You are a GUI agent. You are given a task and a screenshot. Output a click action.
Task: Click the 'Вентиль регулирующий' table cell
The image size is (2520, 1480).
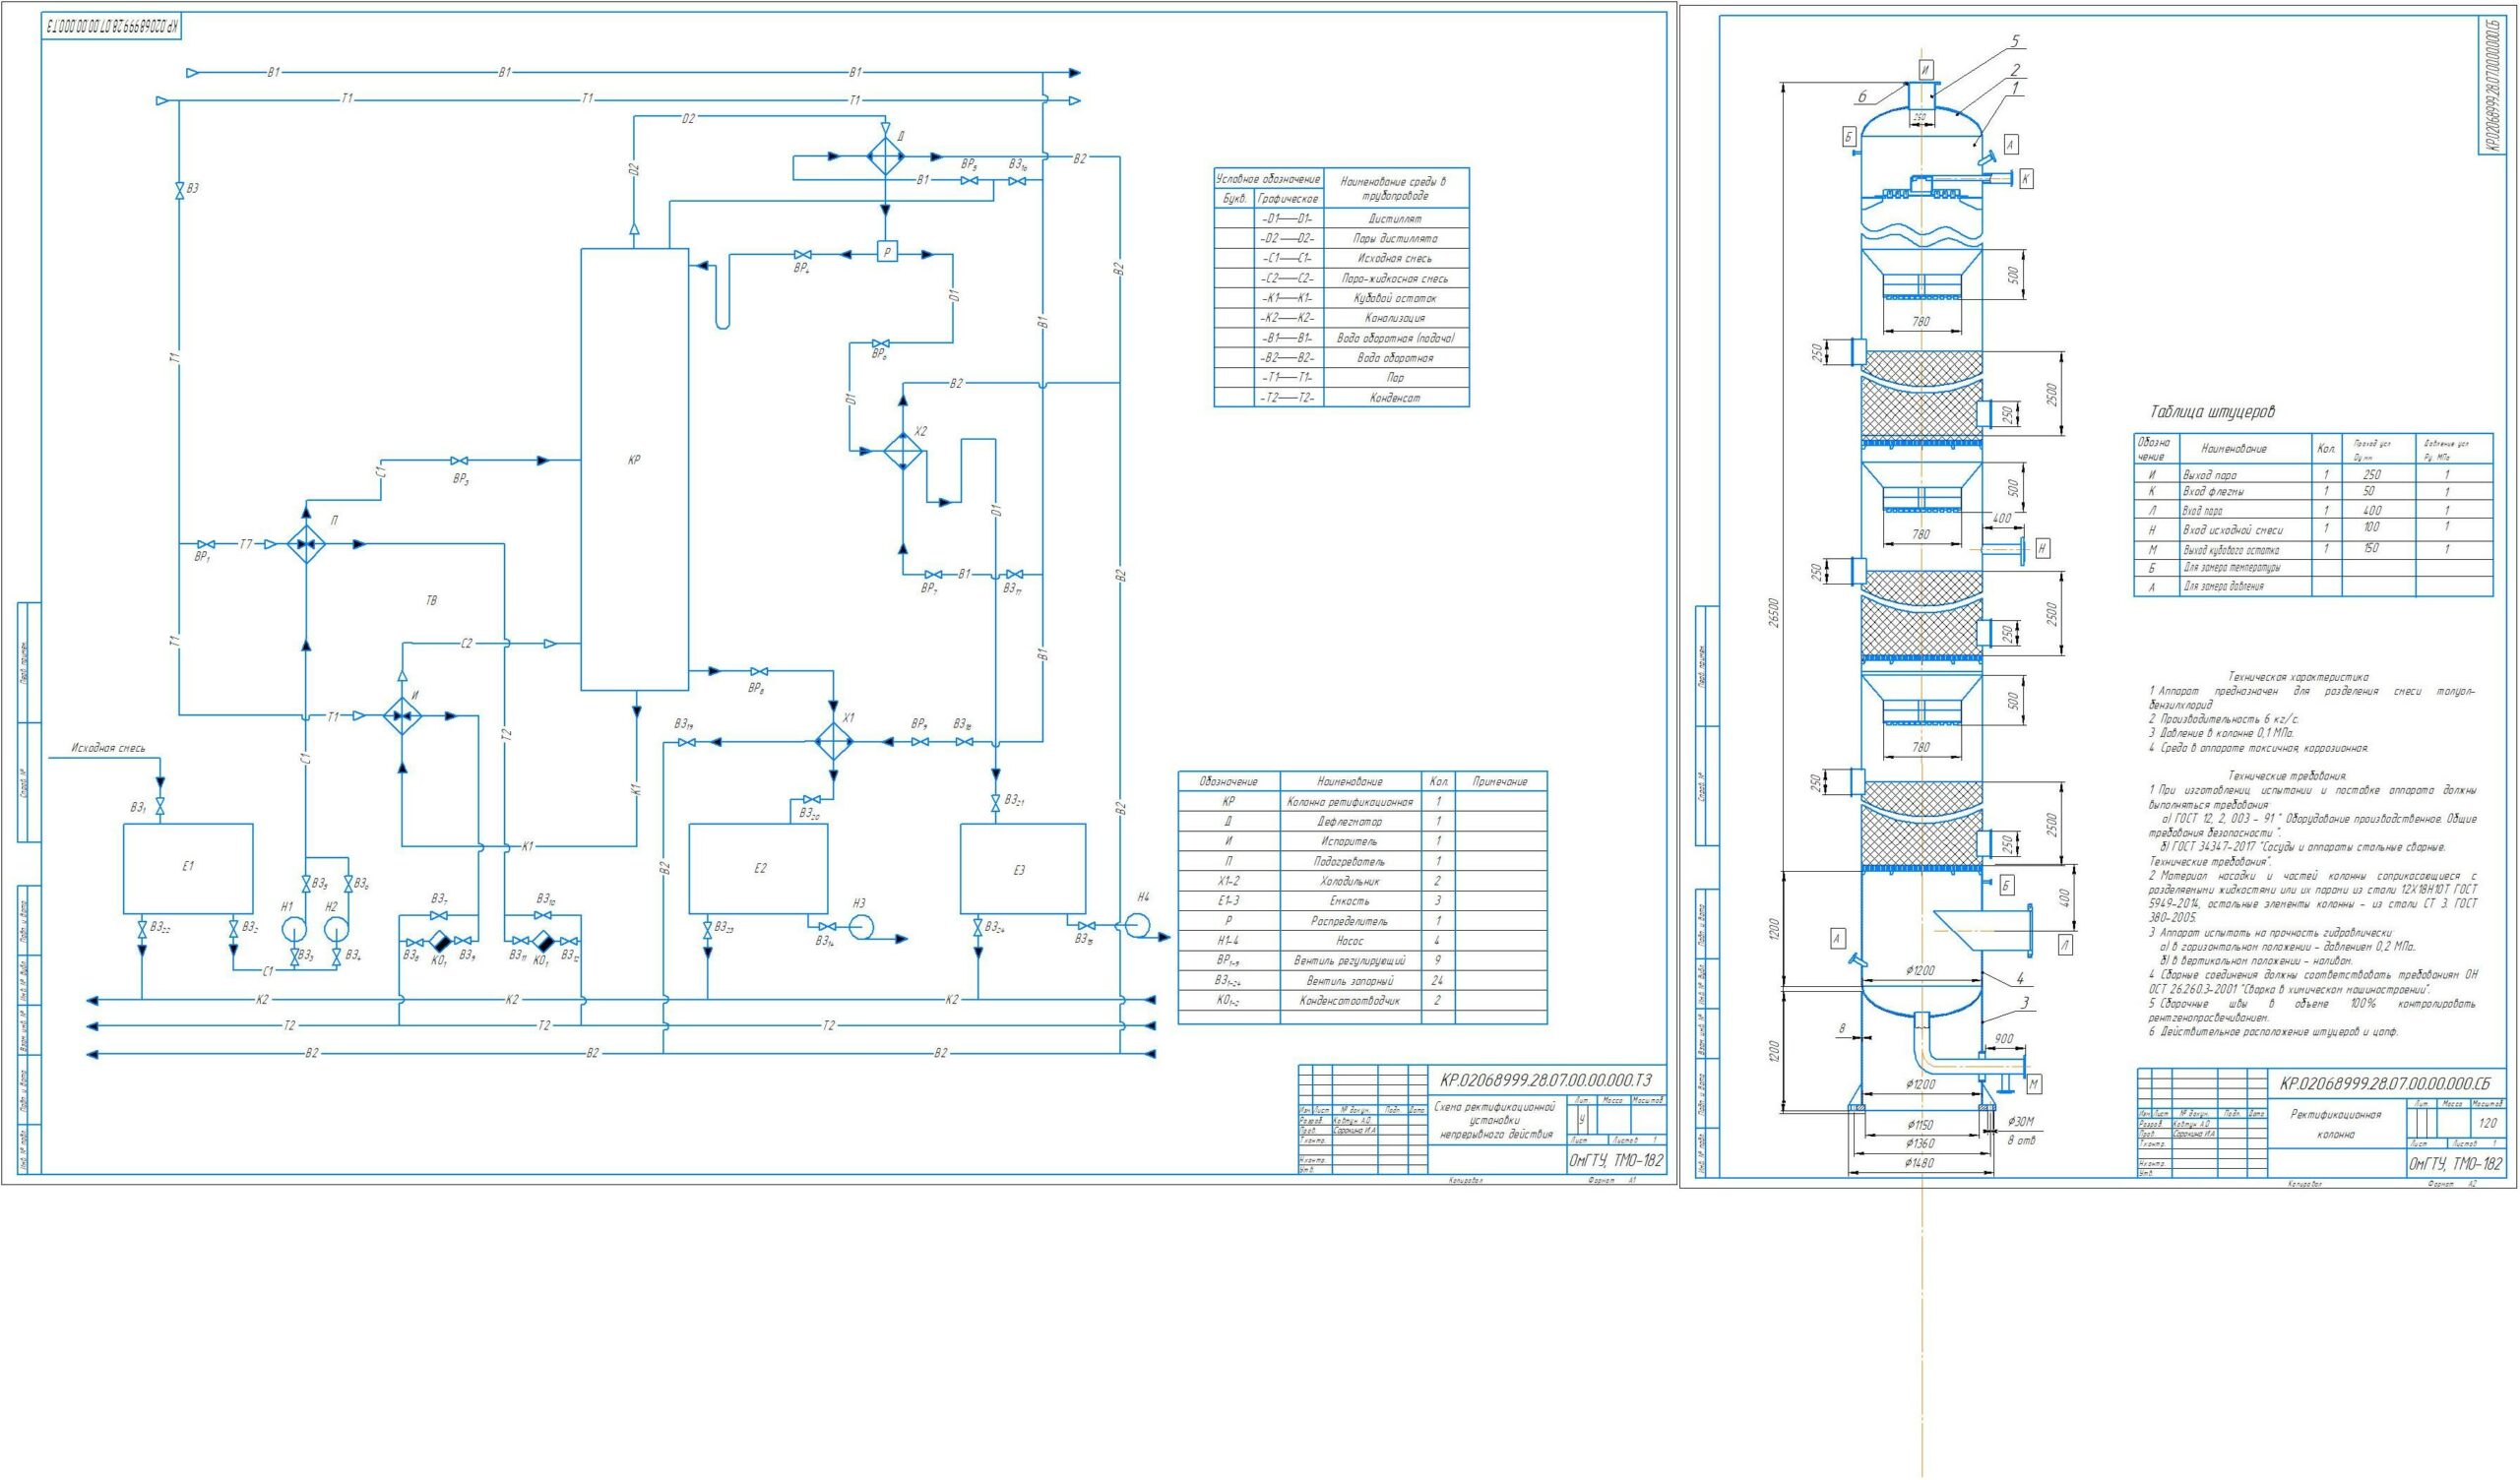(1350, 960)
